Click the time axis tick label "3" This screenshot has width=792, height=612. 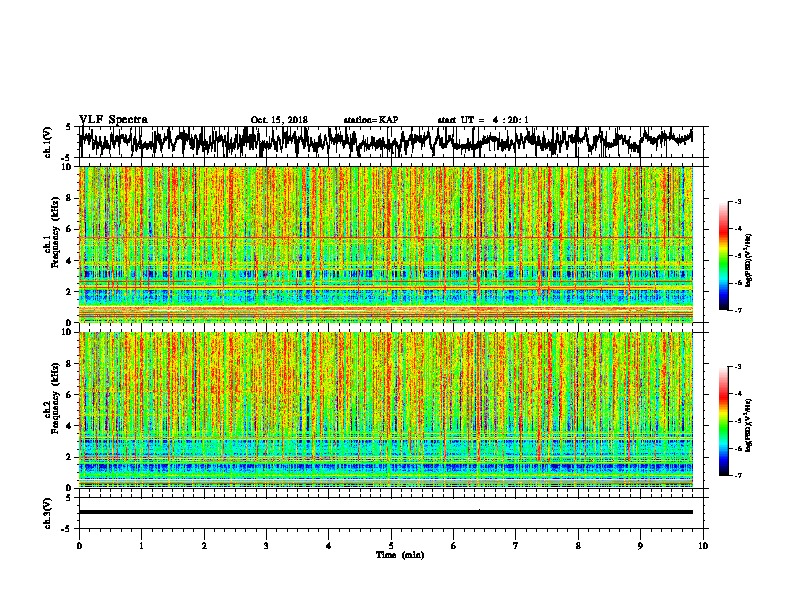coord(266,546)
